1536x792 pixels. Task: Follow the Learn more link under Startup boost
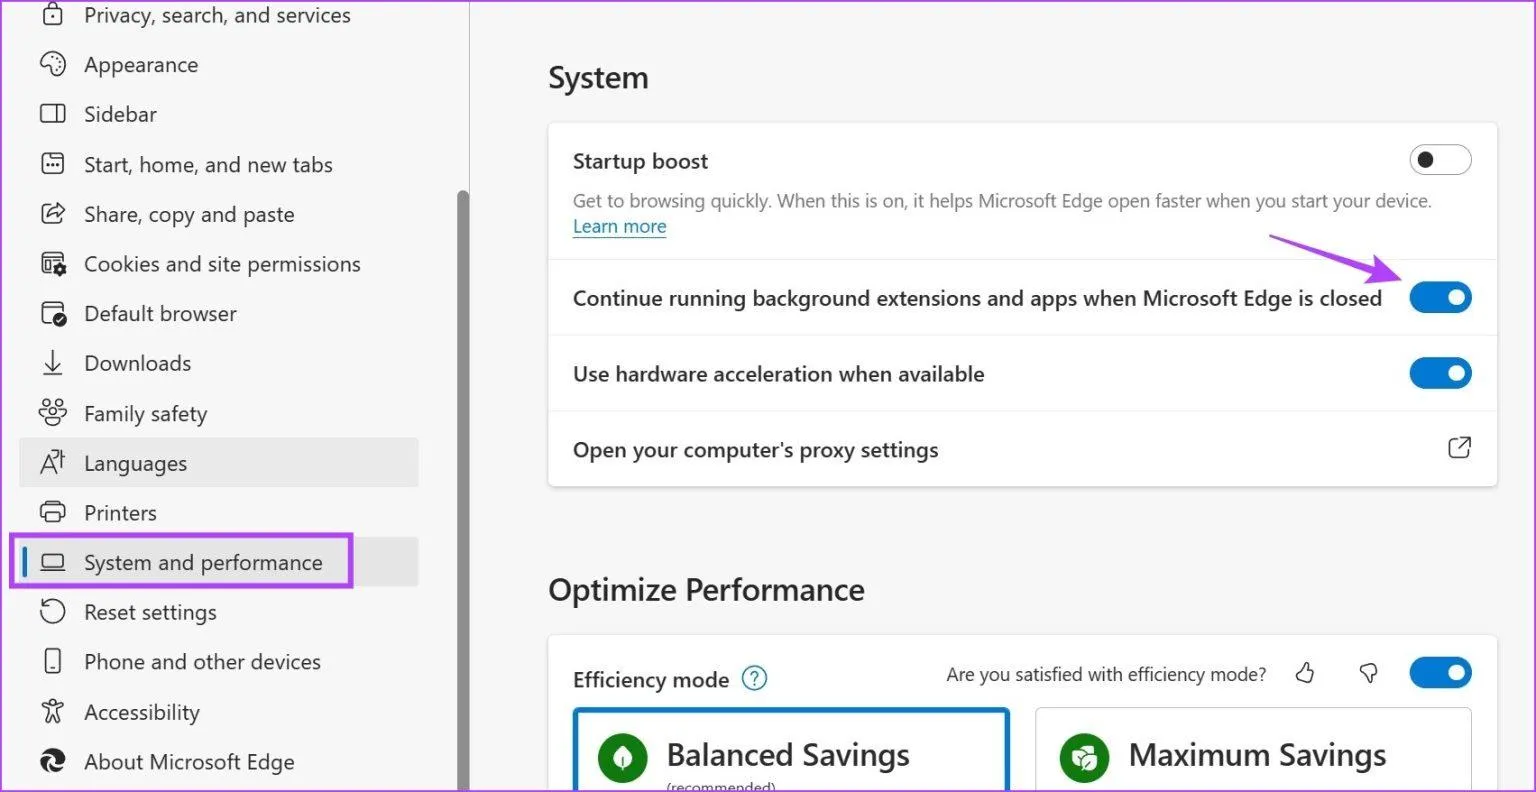click(x=619, y=227)
